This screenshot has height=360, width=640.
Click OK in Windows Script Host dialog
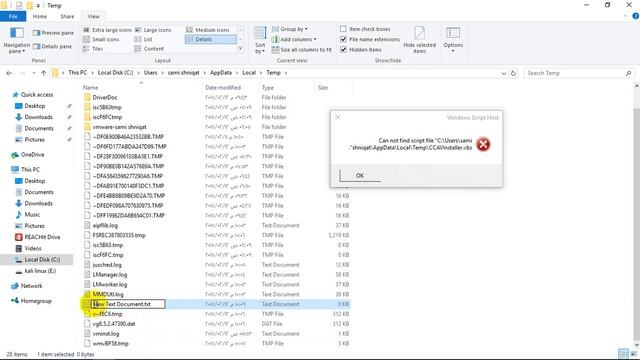(360, 176)
